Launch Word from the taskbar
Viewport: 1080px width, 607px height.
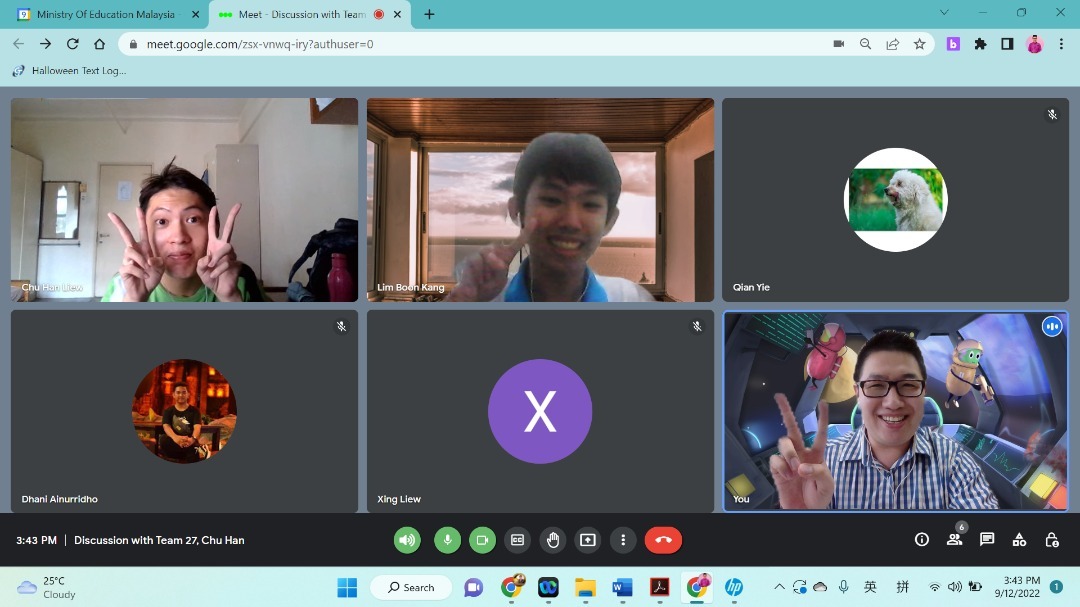[622, 587]
